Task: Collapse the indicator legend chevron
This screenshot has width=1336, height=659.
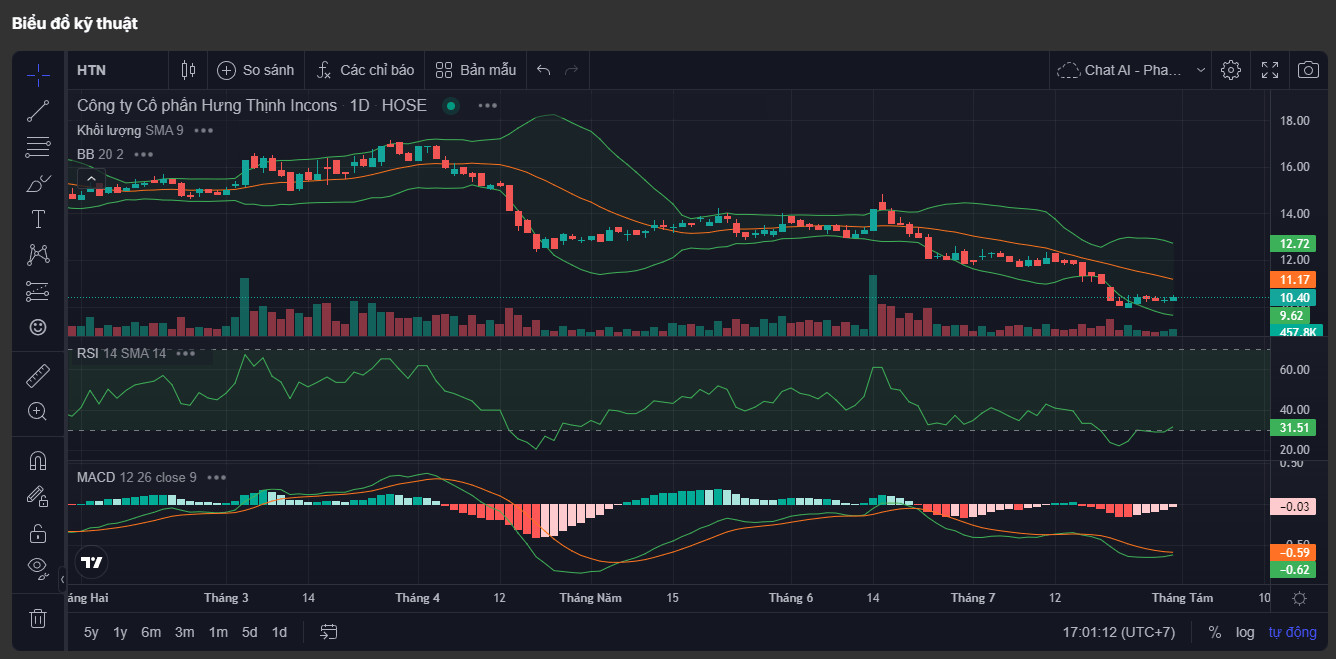Action: point(91,179)
